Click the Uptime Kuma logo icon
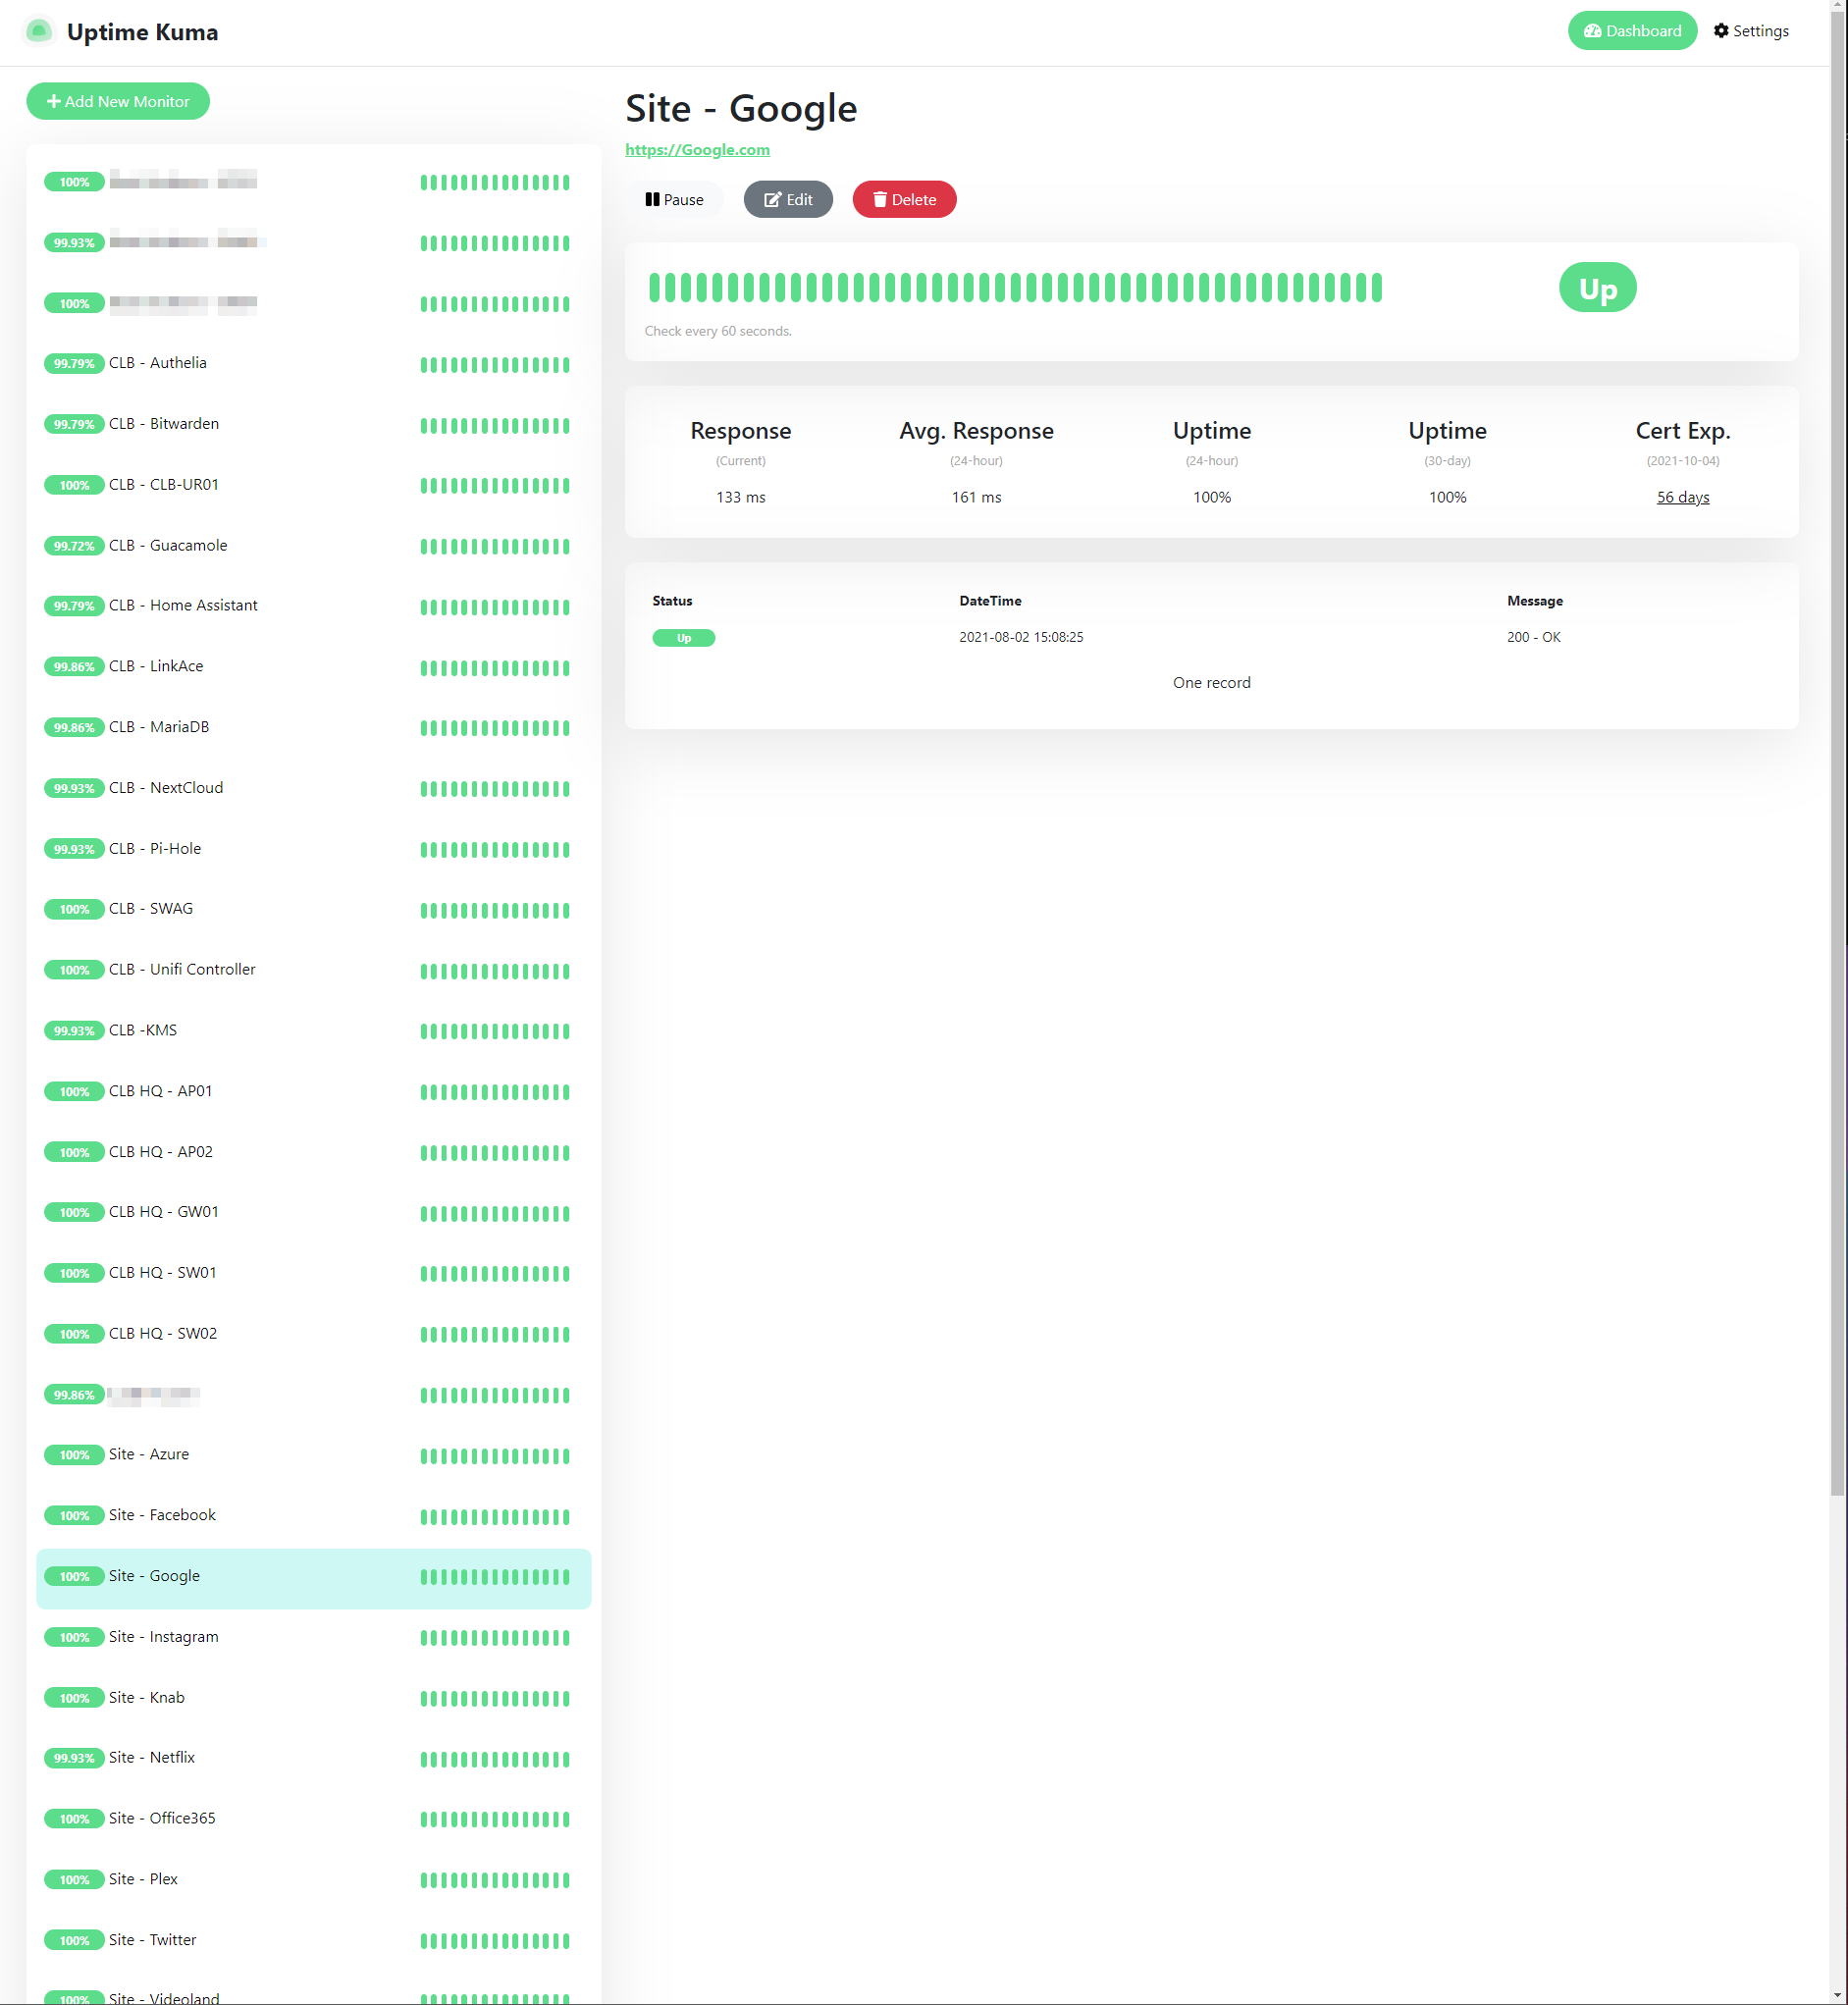This screenshot has height=2005, width=1848. click(39, 32)
